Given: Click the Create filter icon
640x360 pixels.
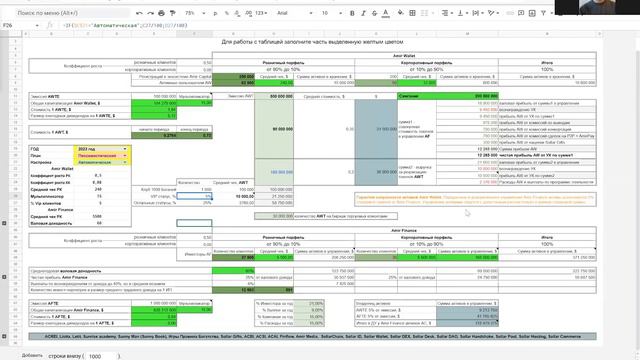Looking at the screenshot, I should [x=543, y=13].
